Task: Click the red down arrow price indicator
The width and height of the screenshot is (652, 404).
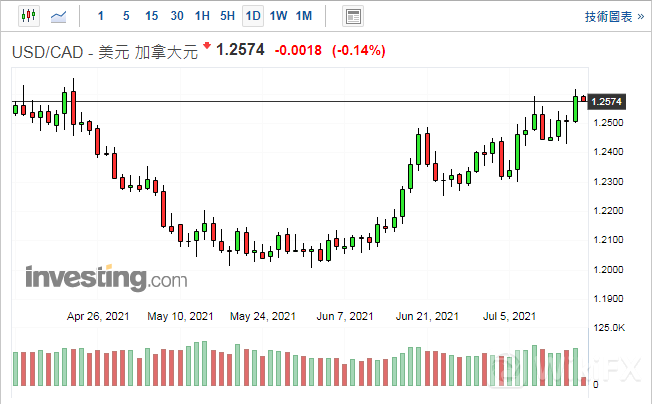Action: pos(207,47)
